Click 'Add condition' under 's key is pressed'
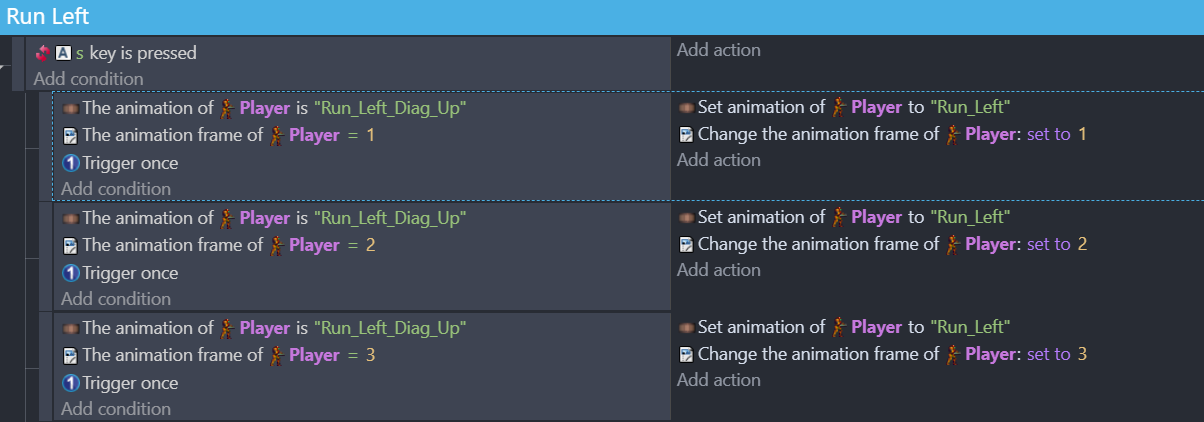The image size is (1204, 422). (x=88, y=78)
